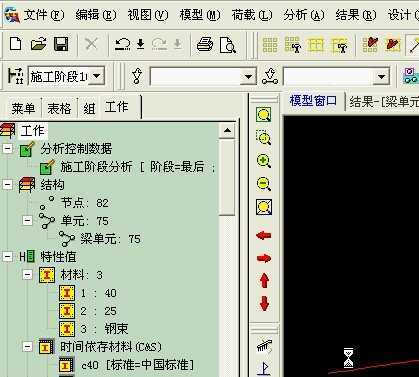
Task: Click the Zoom Fit magnifier icon
Action: click(264, 115)
